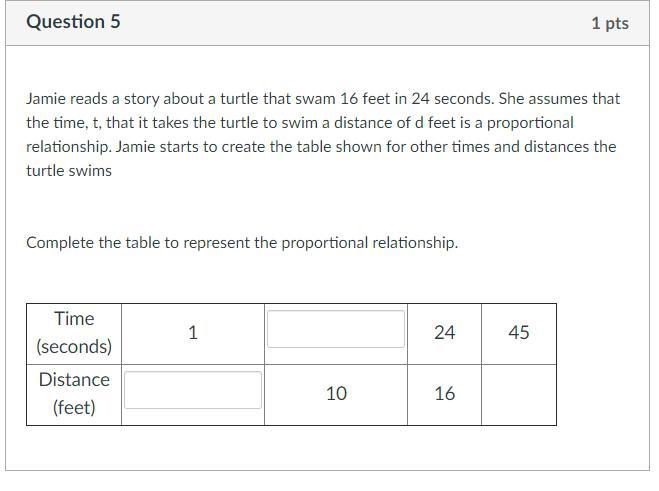This screenshot has width=659, height=491.
Task: Click the line starting 'the time, t'
Action: pyautogui.click(x=300, y=123)
